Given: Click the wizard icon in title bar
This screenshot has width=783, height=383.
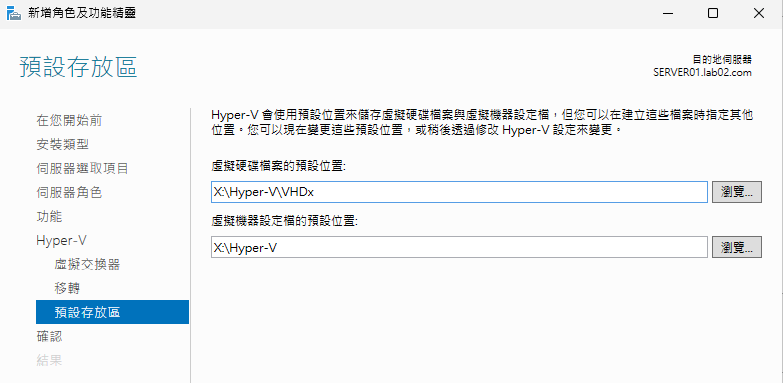Looking at the screenshot, I should pyautogui.click(x=13, y=13).
